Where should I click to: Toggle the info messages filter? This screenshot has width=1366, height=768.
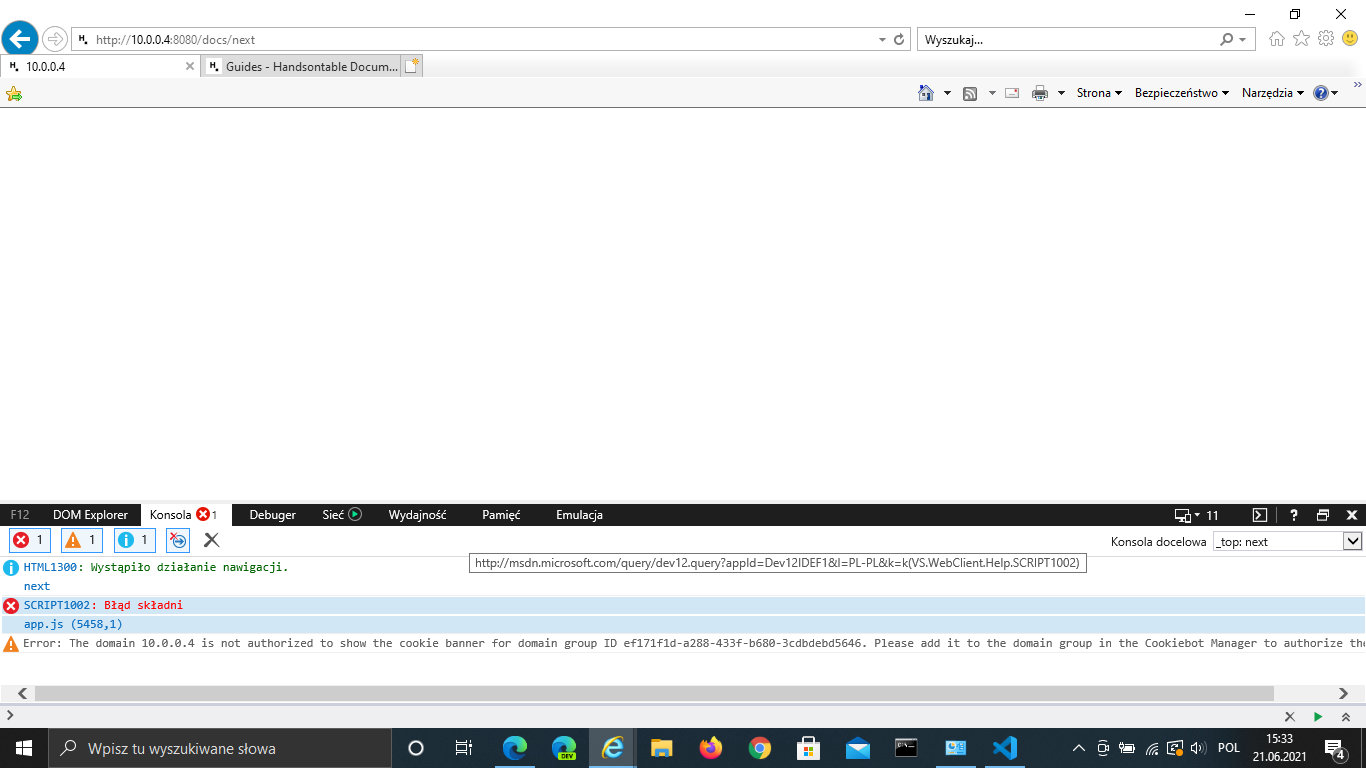133,540
